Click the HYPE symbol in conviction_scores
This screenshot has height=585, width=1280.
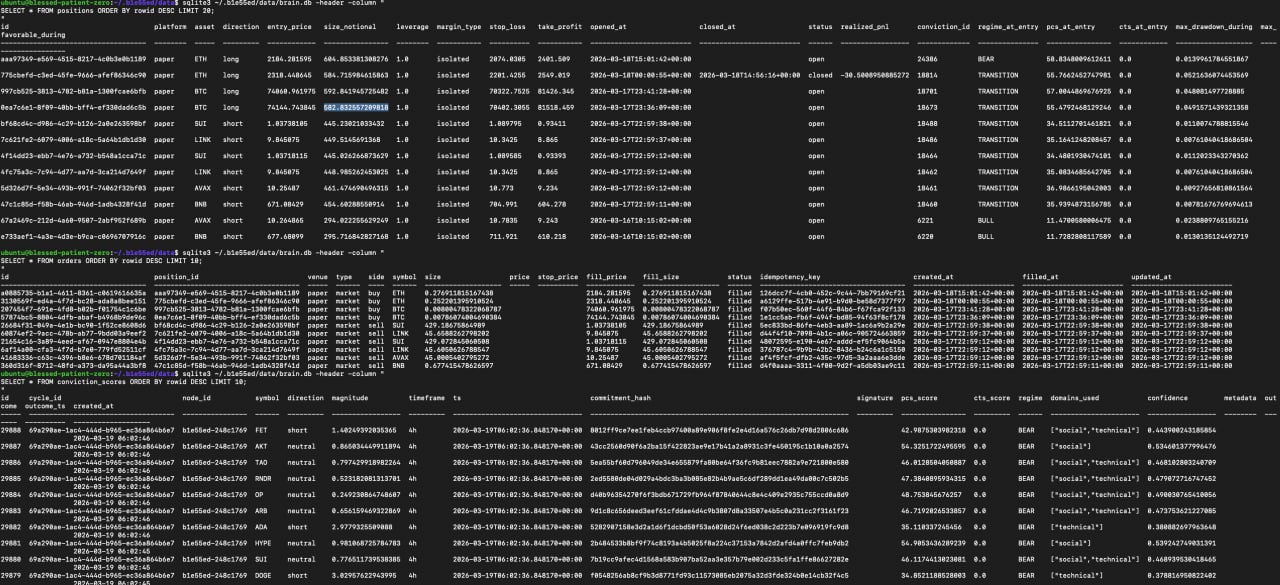pyautogui.click(x=263, y=543)
